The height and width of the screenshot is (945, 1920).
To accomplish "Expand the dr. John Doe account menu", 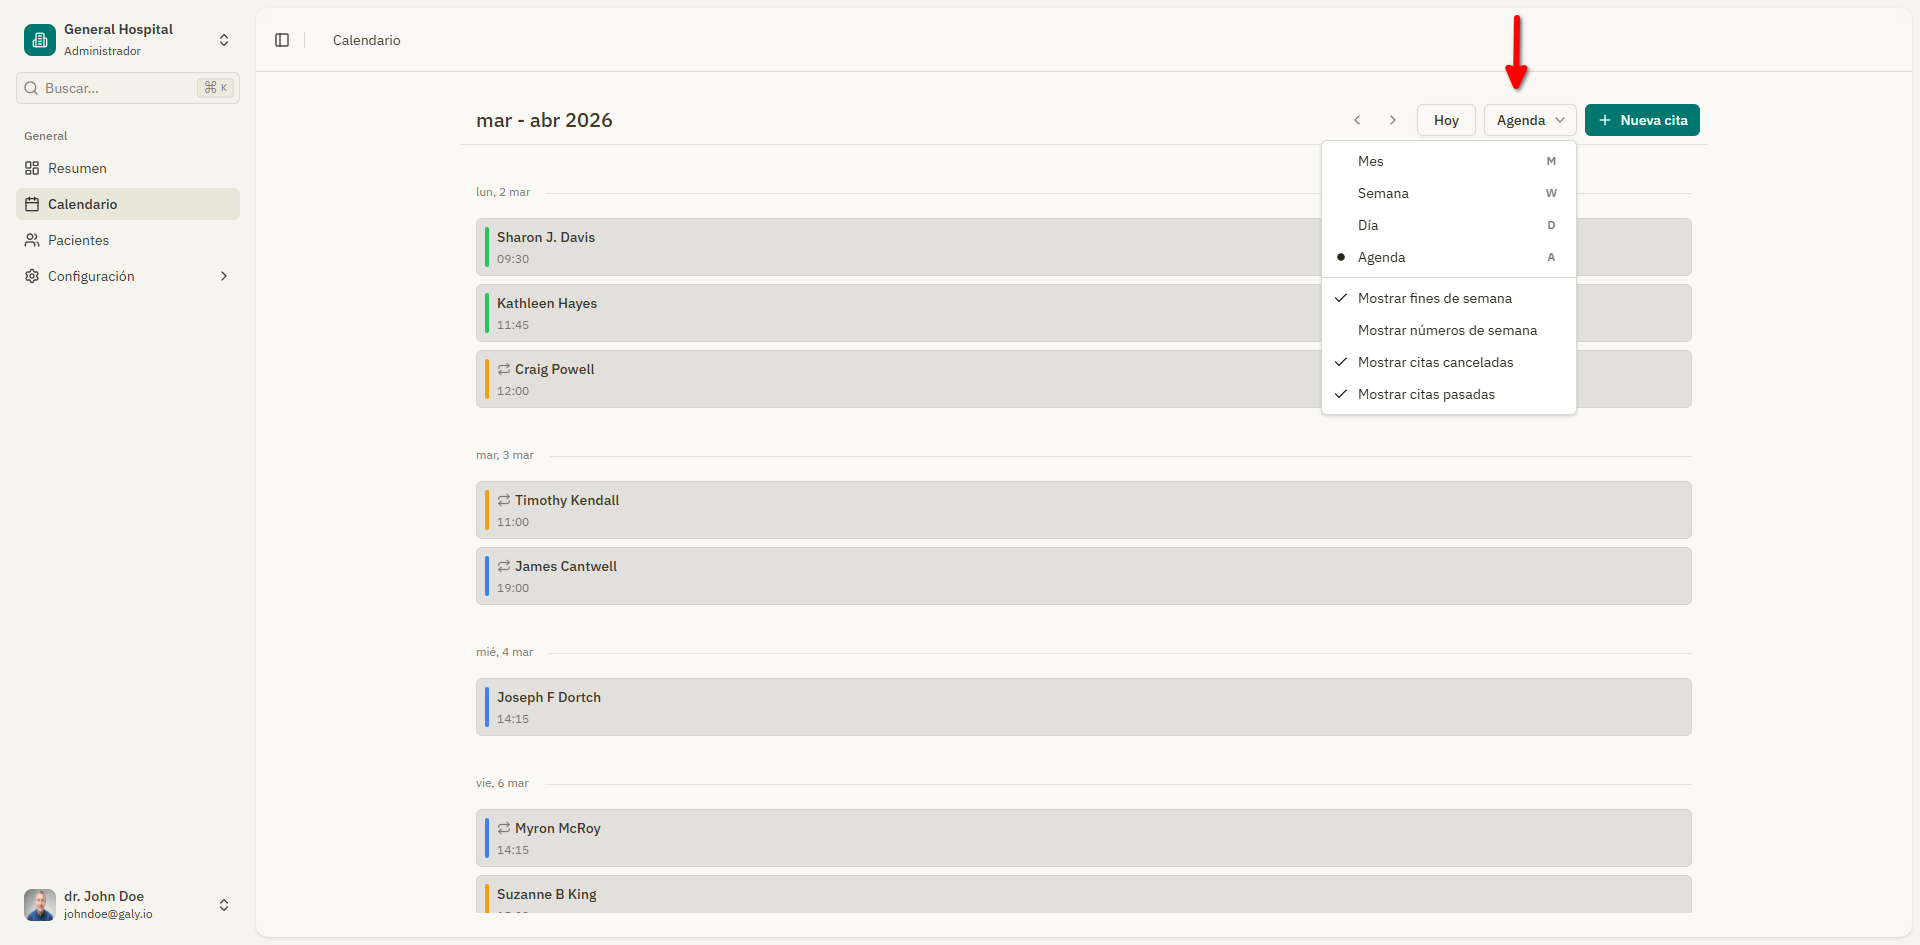I will pos(224,904).
